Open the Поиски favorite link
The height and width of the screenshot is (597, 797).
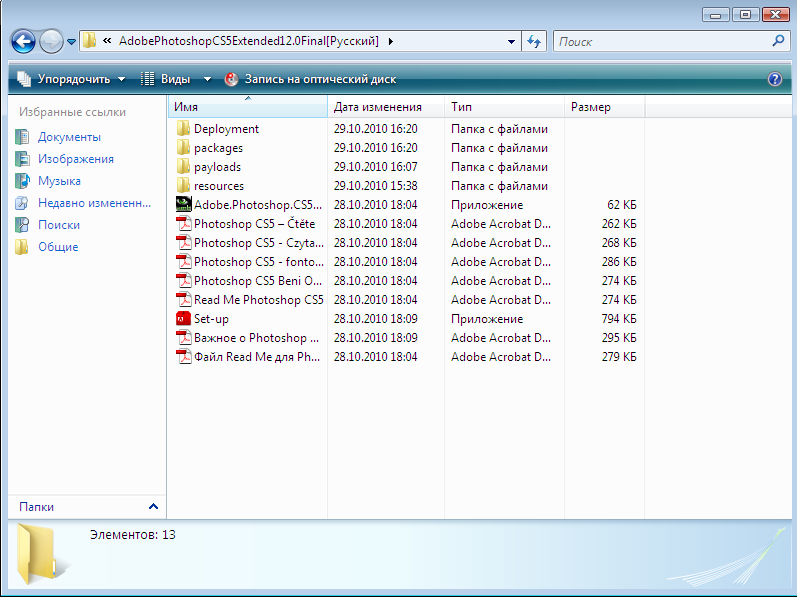pyautogui.click(x=59, y=225)
